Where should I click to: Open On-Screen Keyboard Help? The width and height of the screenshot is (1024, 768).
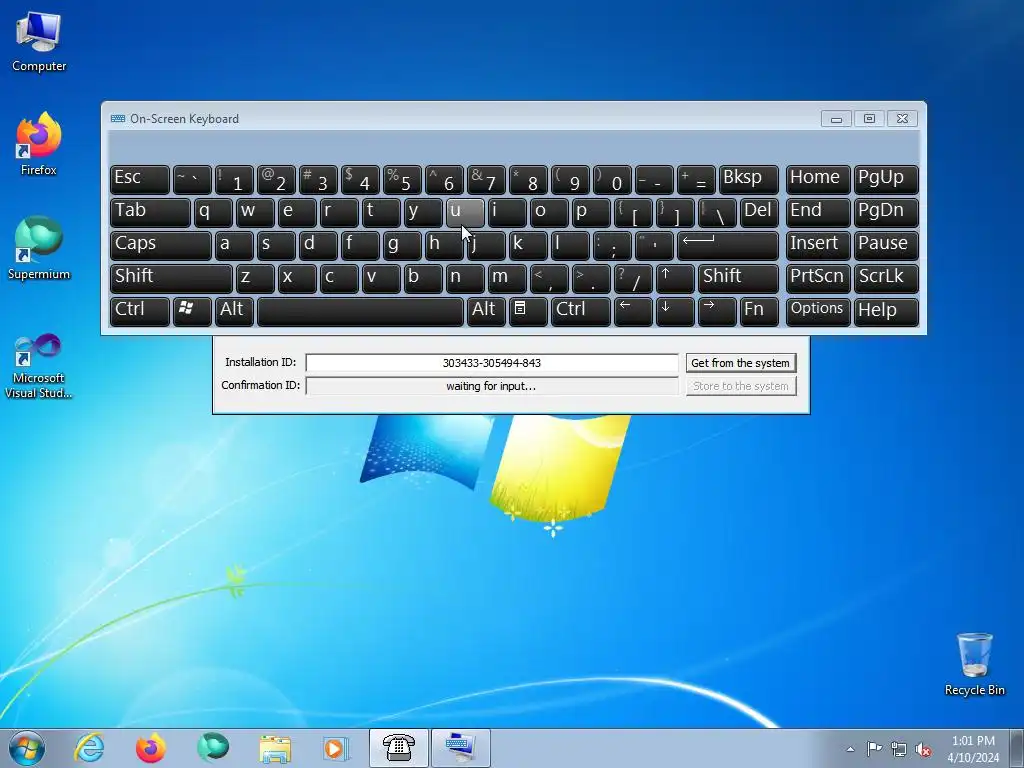click(886, 312)
